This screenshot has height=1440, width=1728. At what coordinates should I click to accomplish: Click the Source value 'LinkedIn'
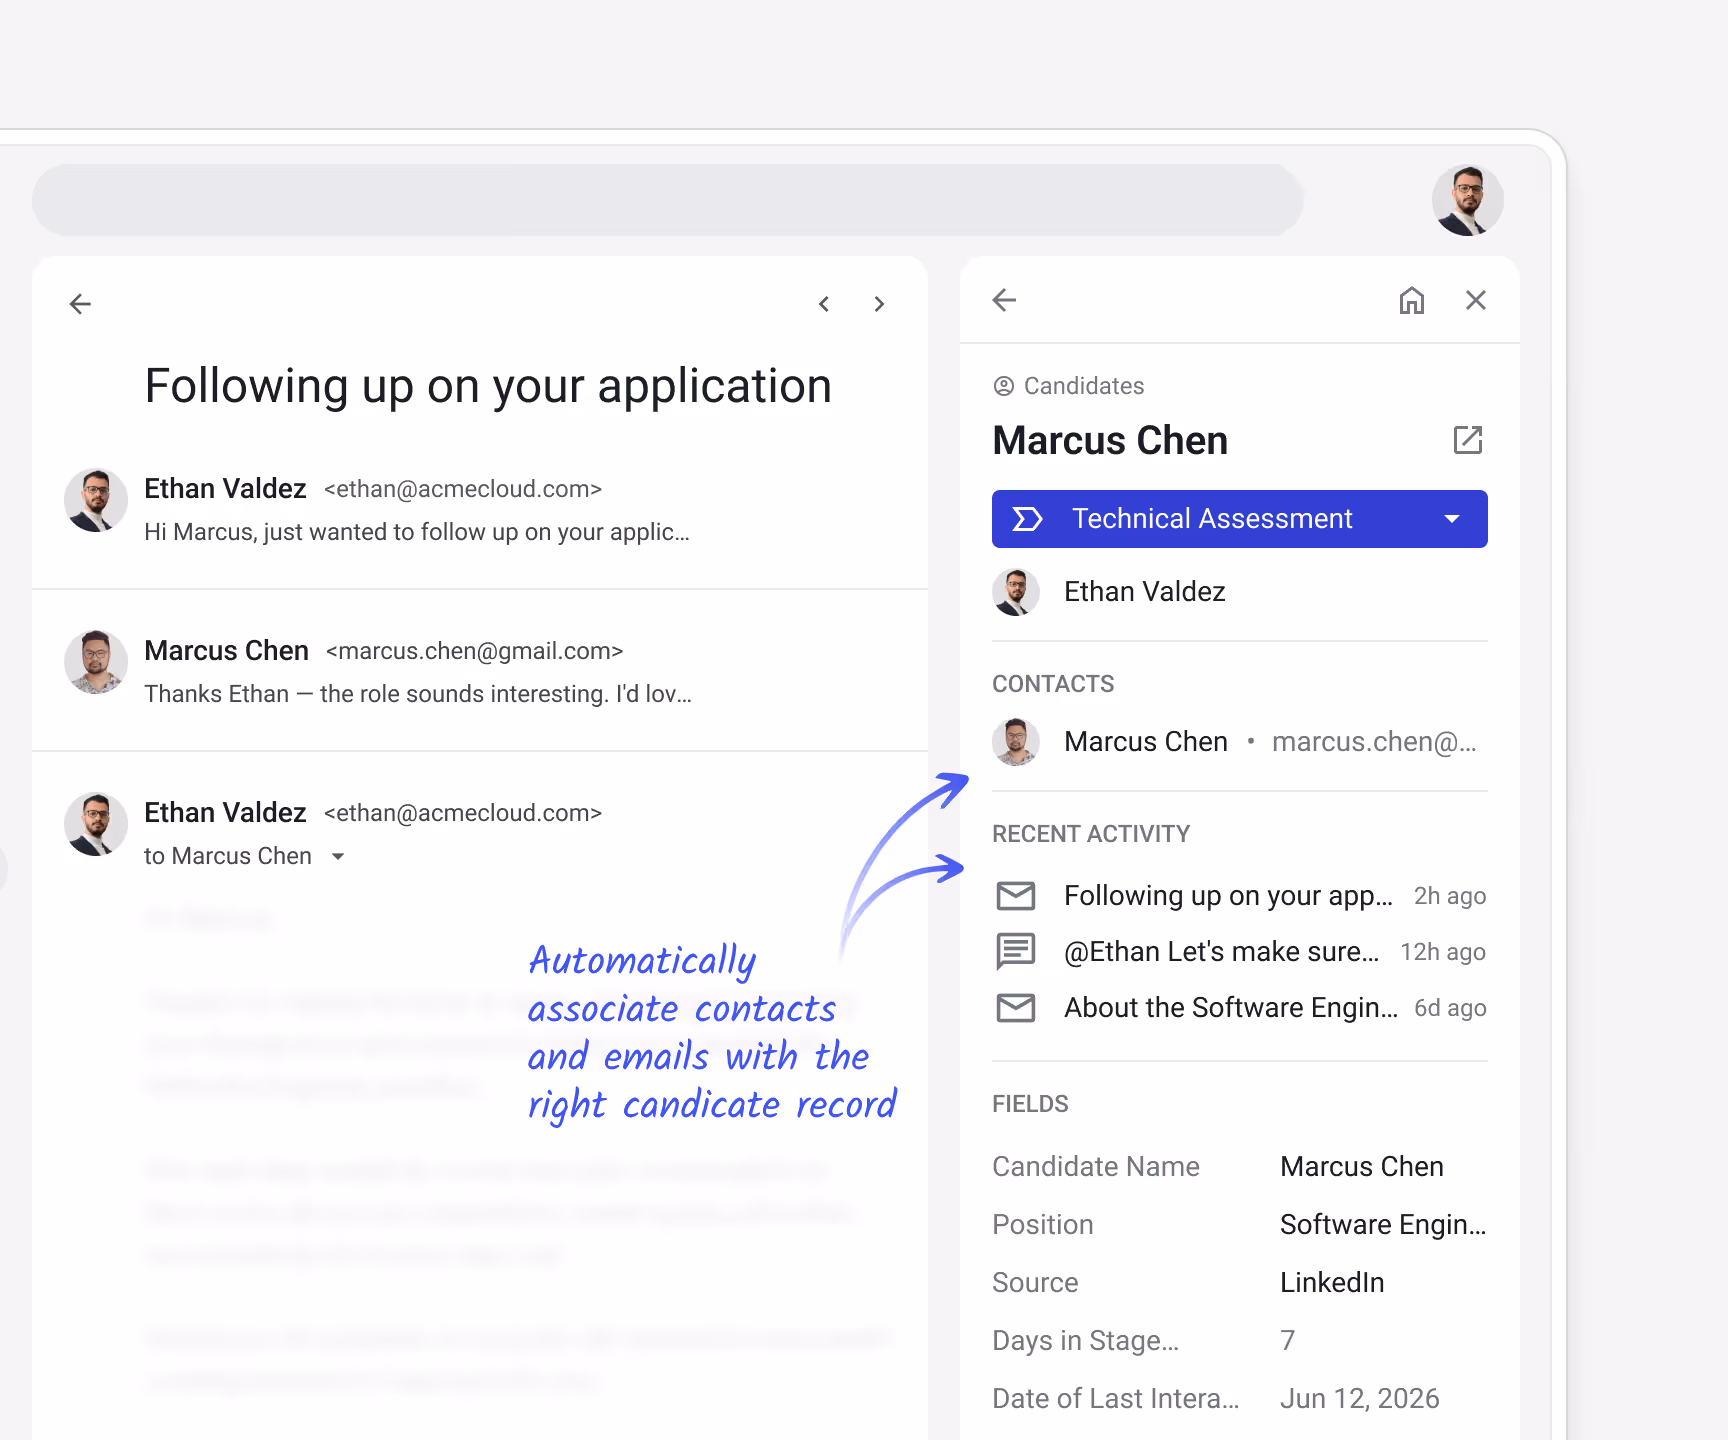point(1332,1283)
